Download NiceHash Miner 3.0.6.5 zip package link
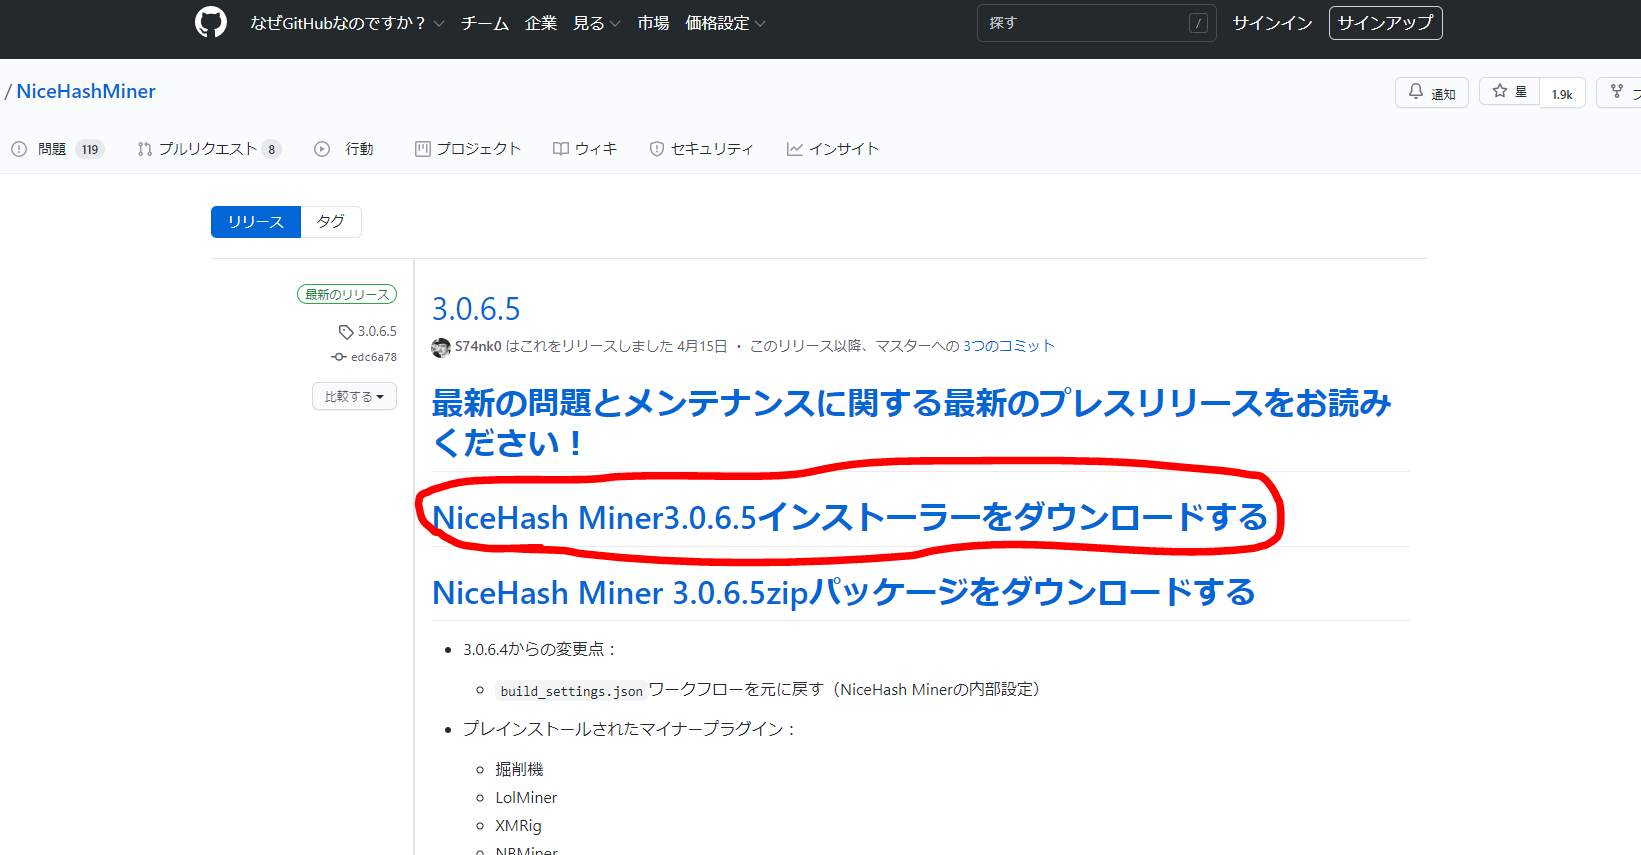This screenshot has width=1641, height=855. [844, 592]
